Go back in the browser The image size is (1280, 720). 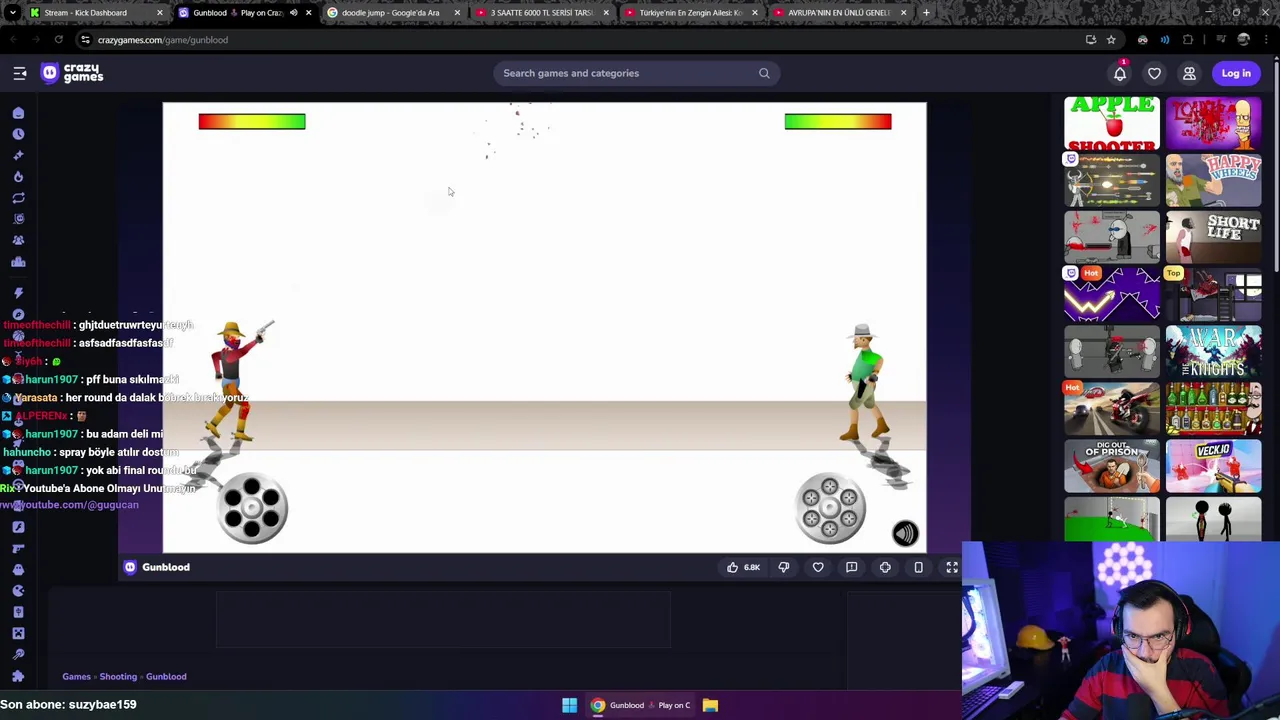pyautogui.click(x=13, y=40)
